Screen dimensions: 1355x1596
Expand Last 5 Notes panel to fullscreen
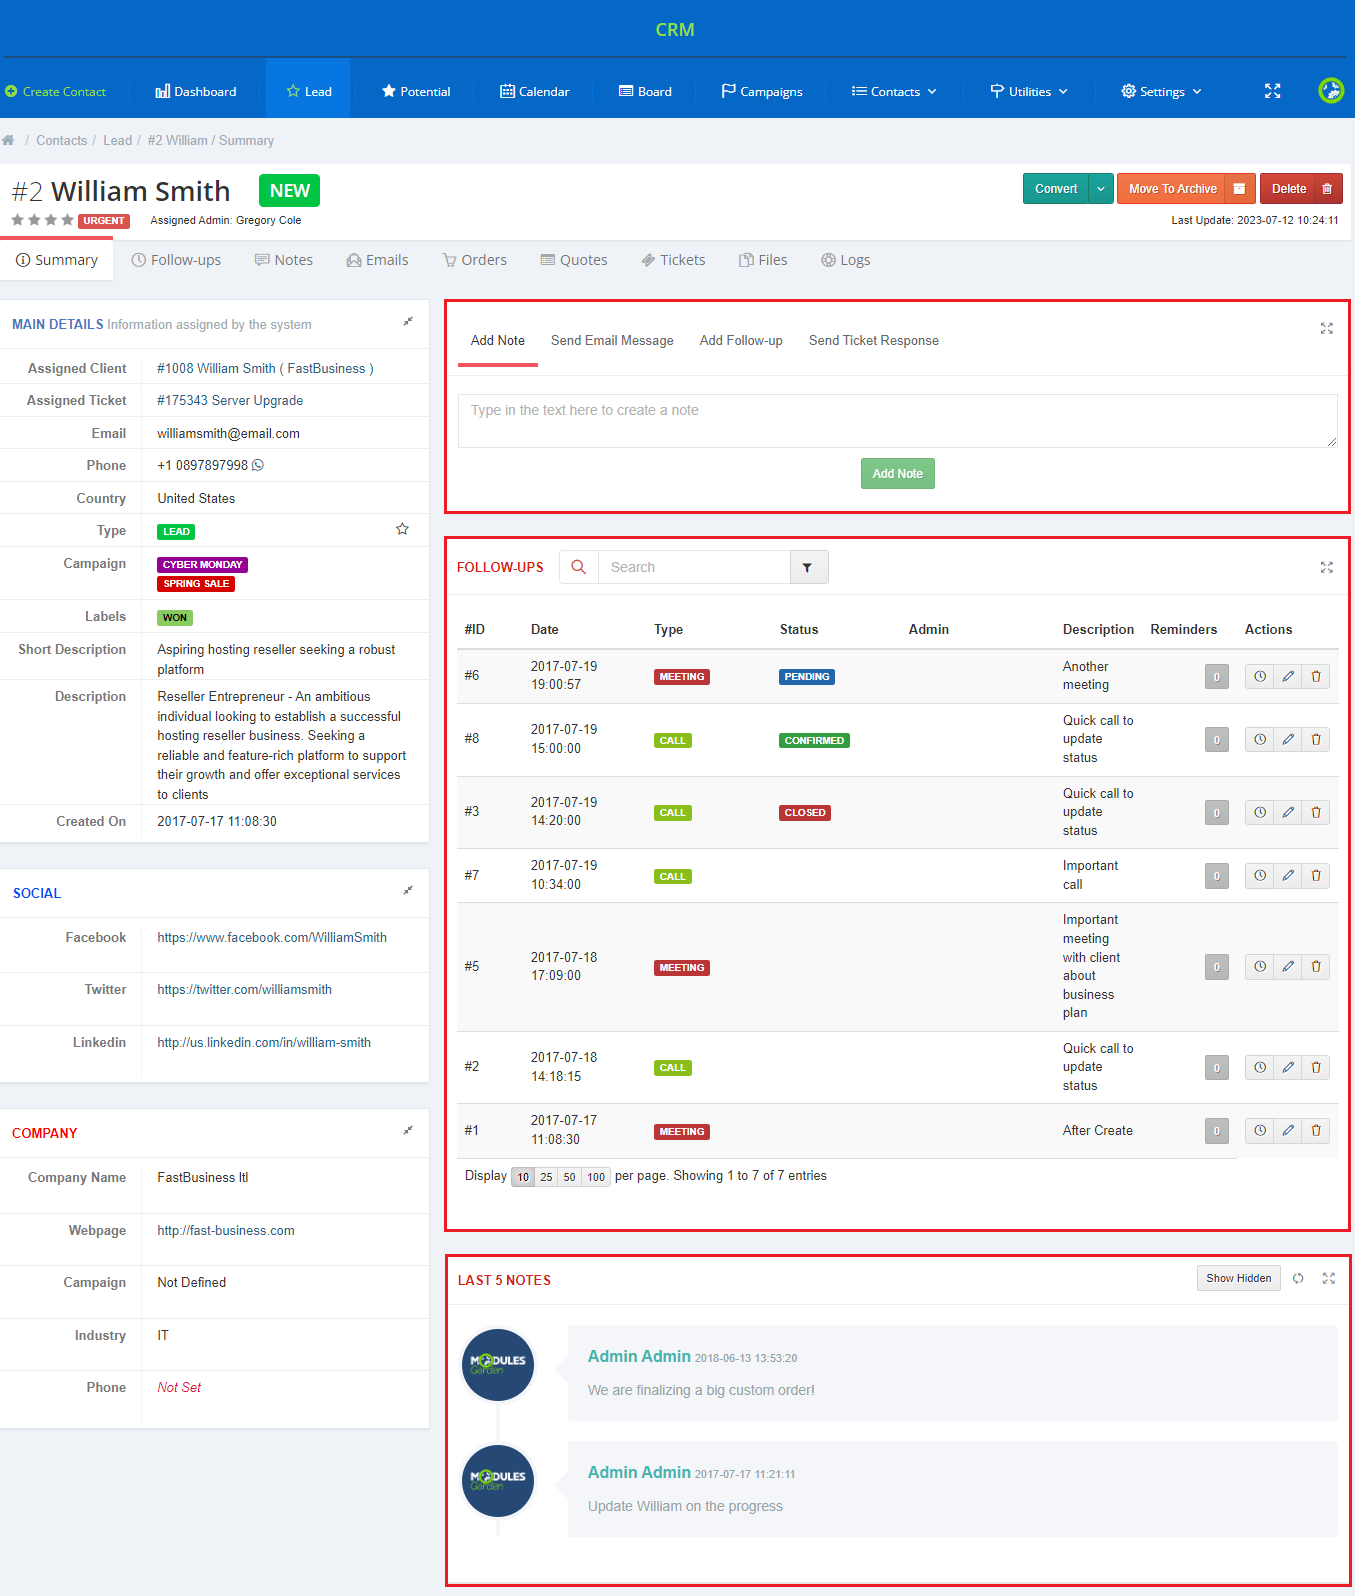pos(1329,1278)
